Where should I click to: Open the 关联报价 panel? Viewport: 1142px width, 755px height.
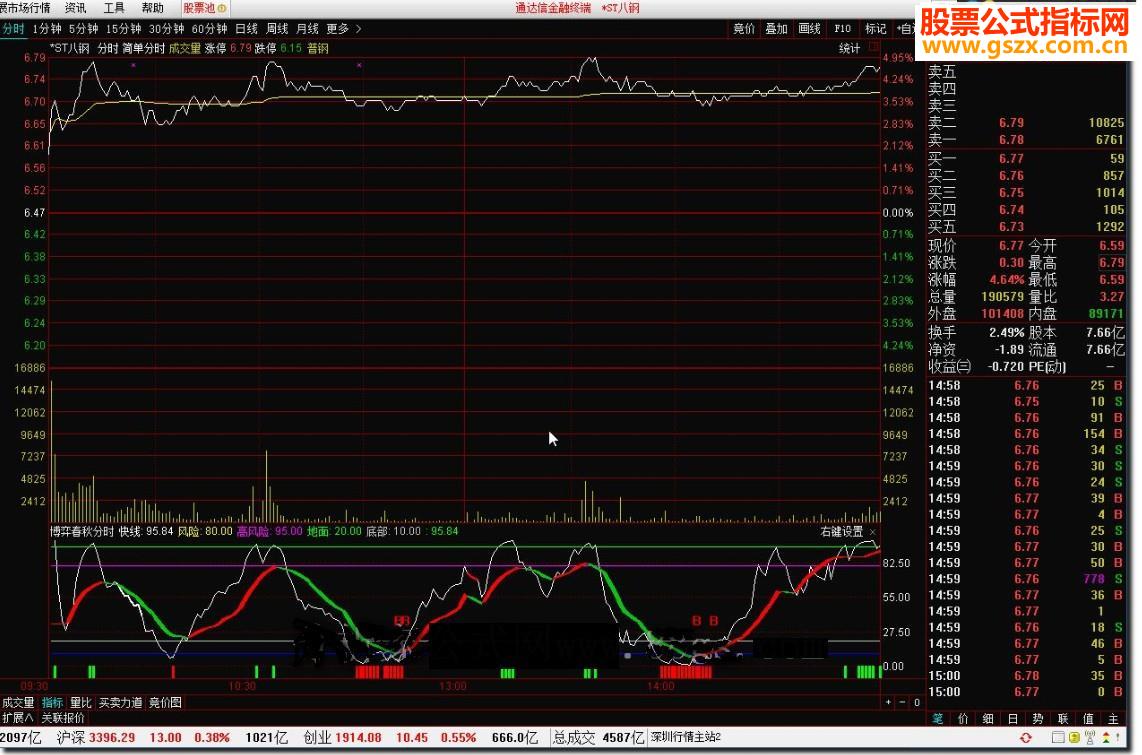(63, 718)
